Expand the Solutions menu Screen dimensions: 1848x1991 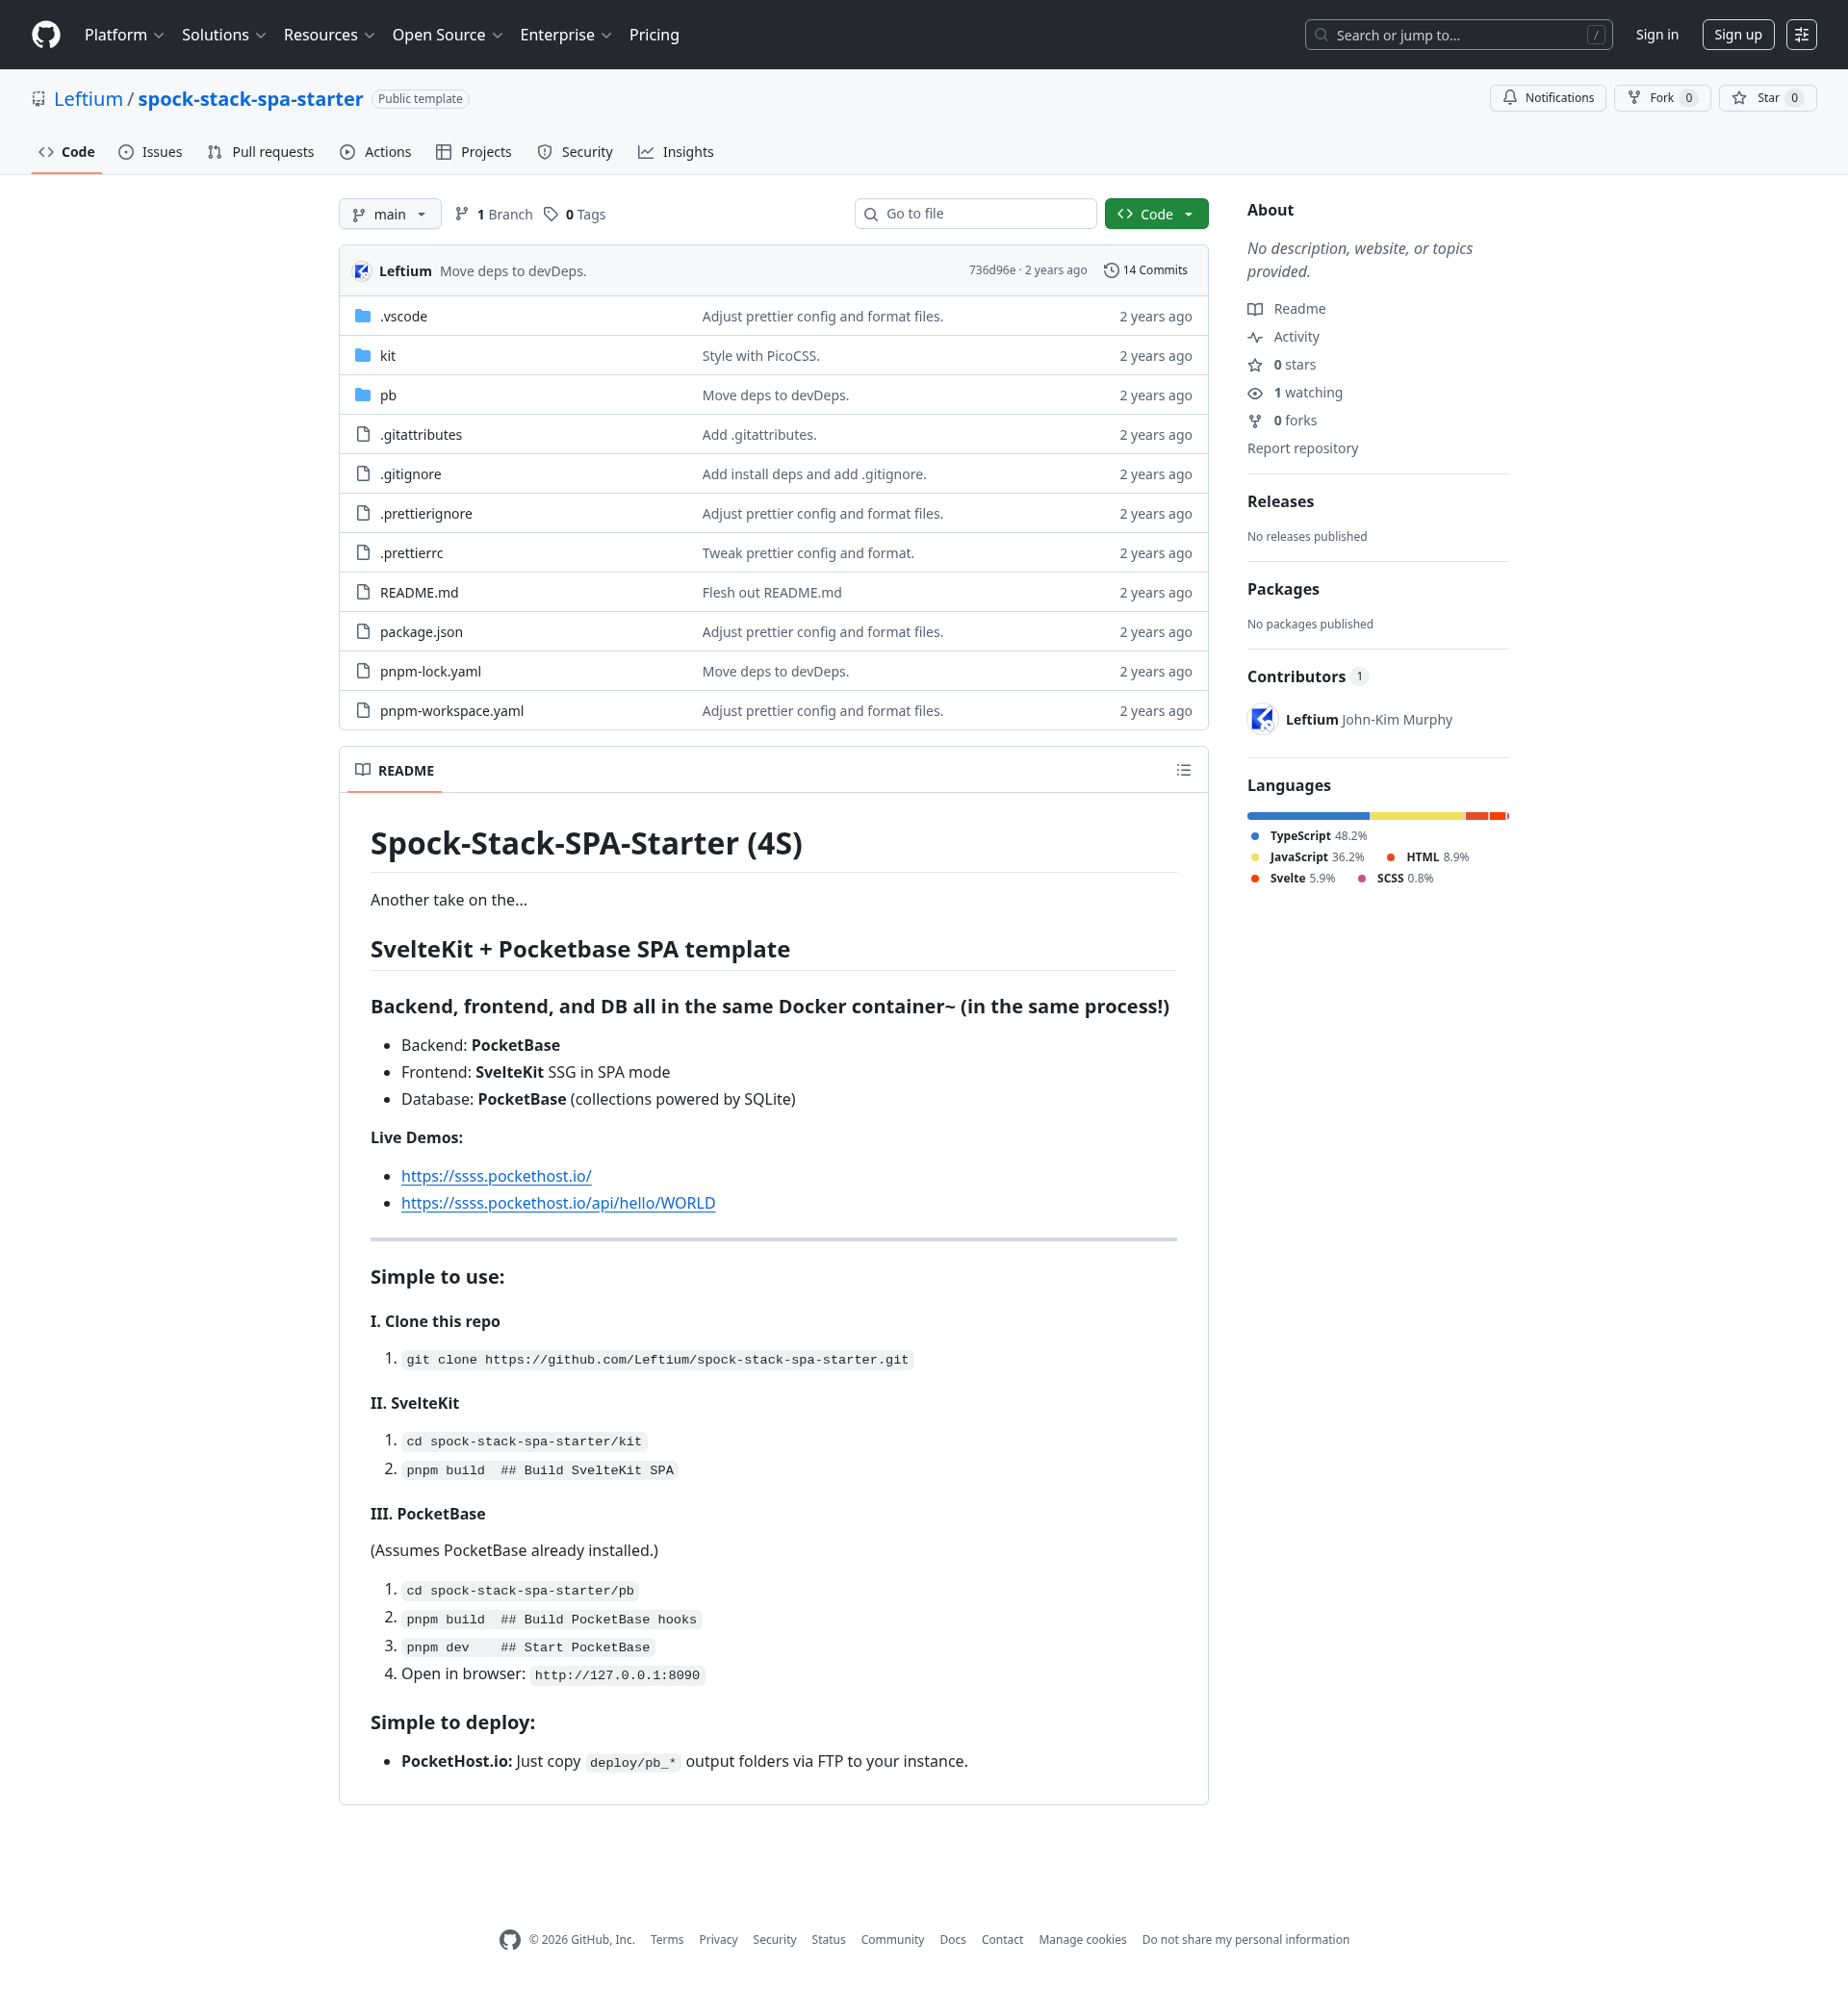[x=224, y=35]
